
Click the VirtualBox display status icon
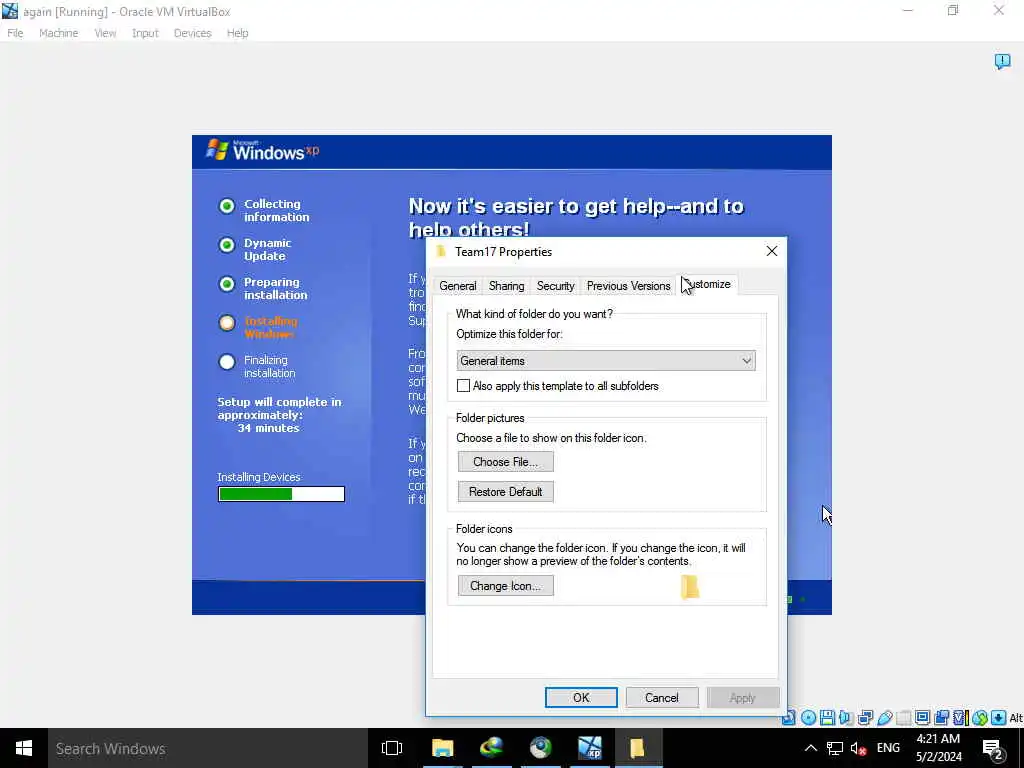(922, 718)
